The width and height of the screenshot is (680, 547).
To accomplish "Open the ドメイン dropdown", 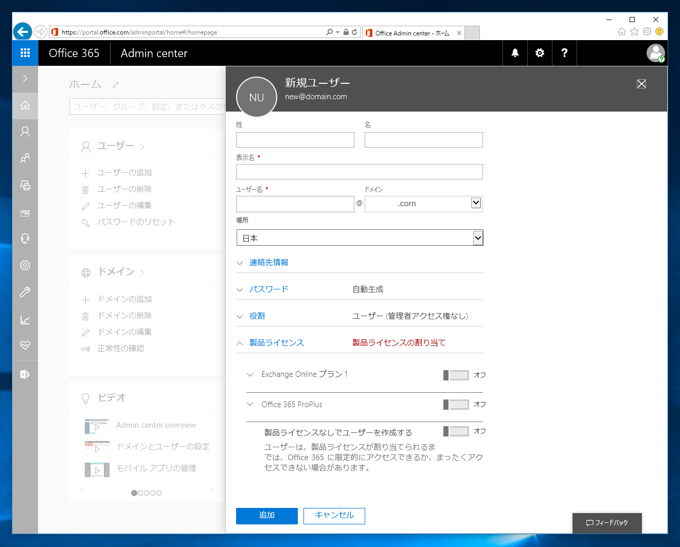I will point(423,204).
